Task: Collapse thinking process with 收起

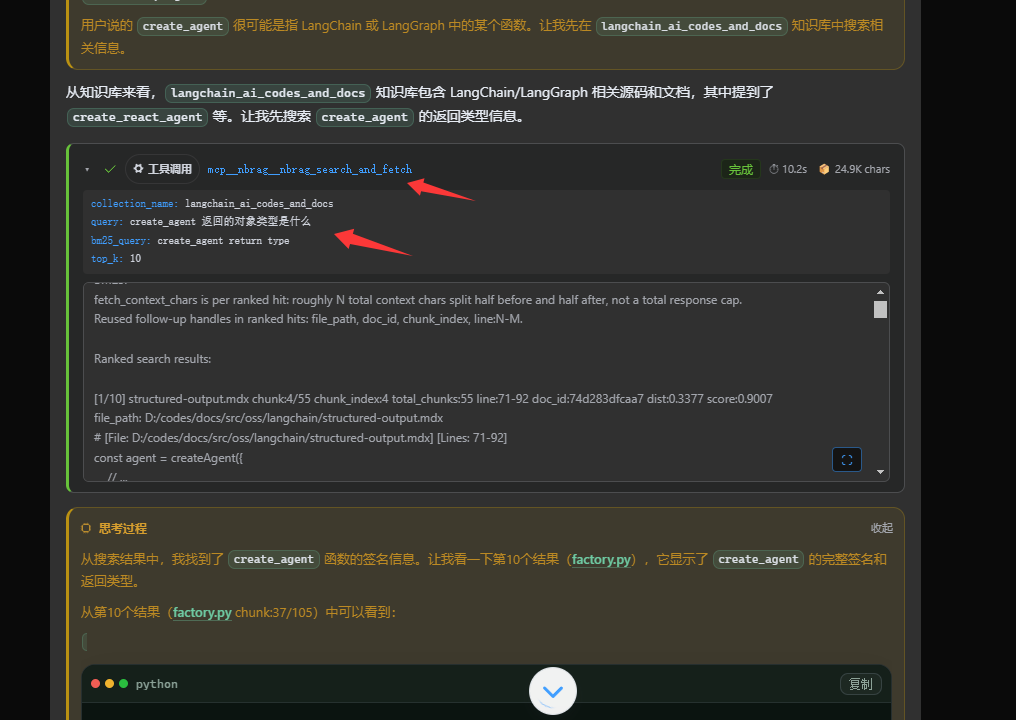Action: point(881,528)
